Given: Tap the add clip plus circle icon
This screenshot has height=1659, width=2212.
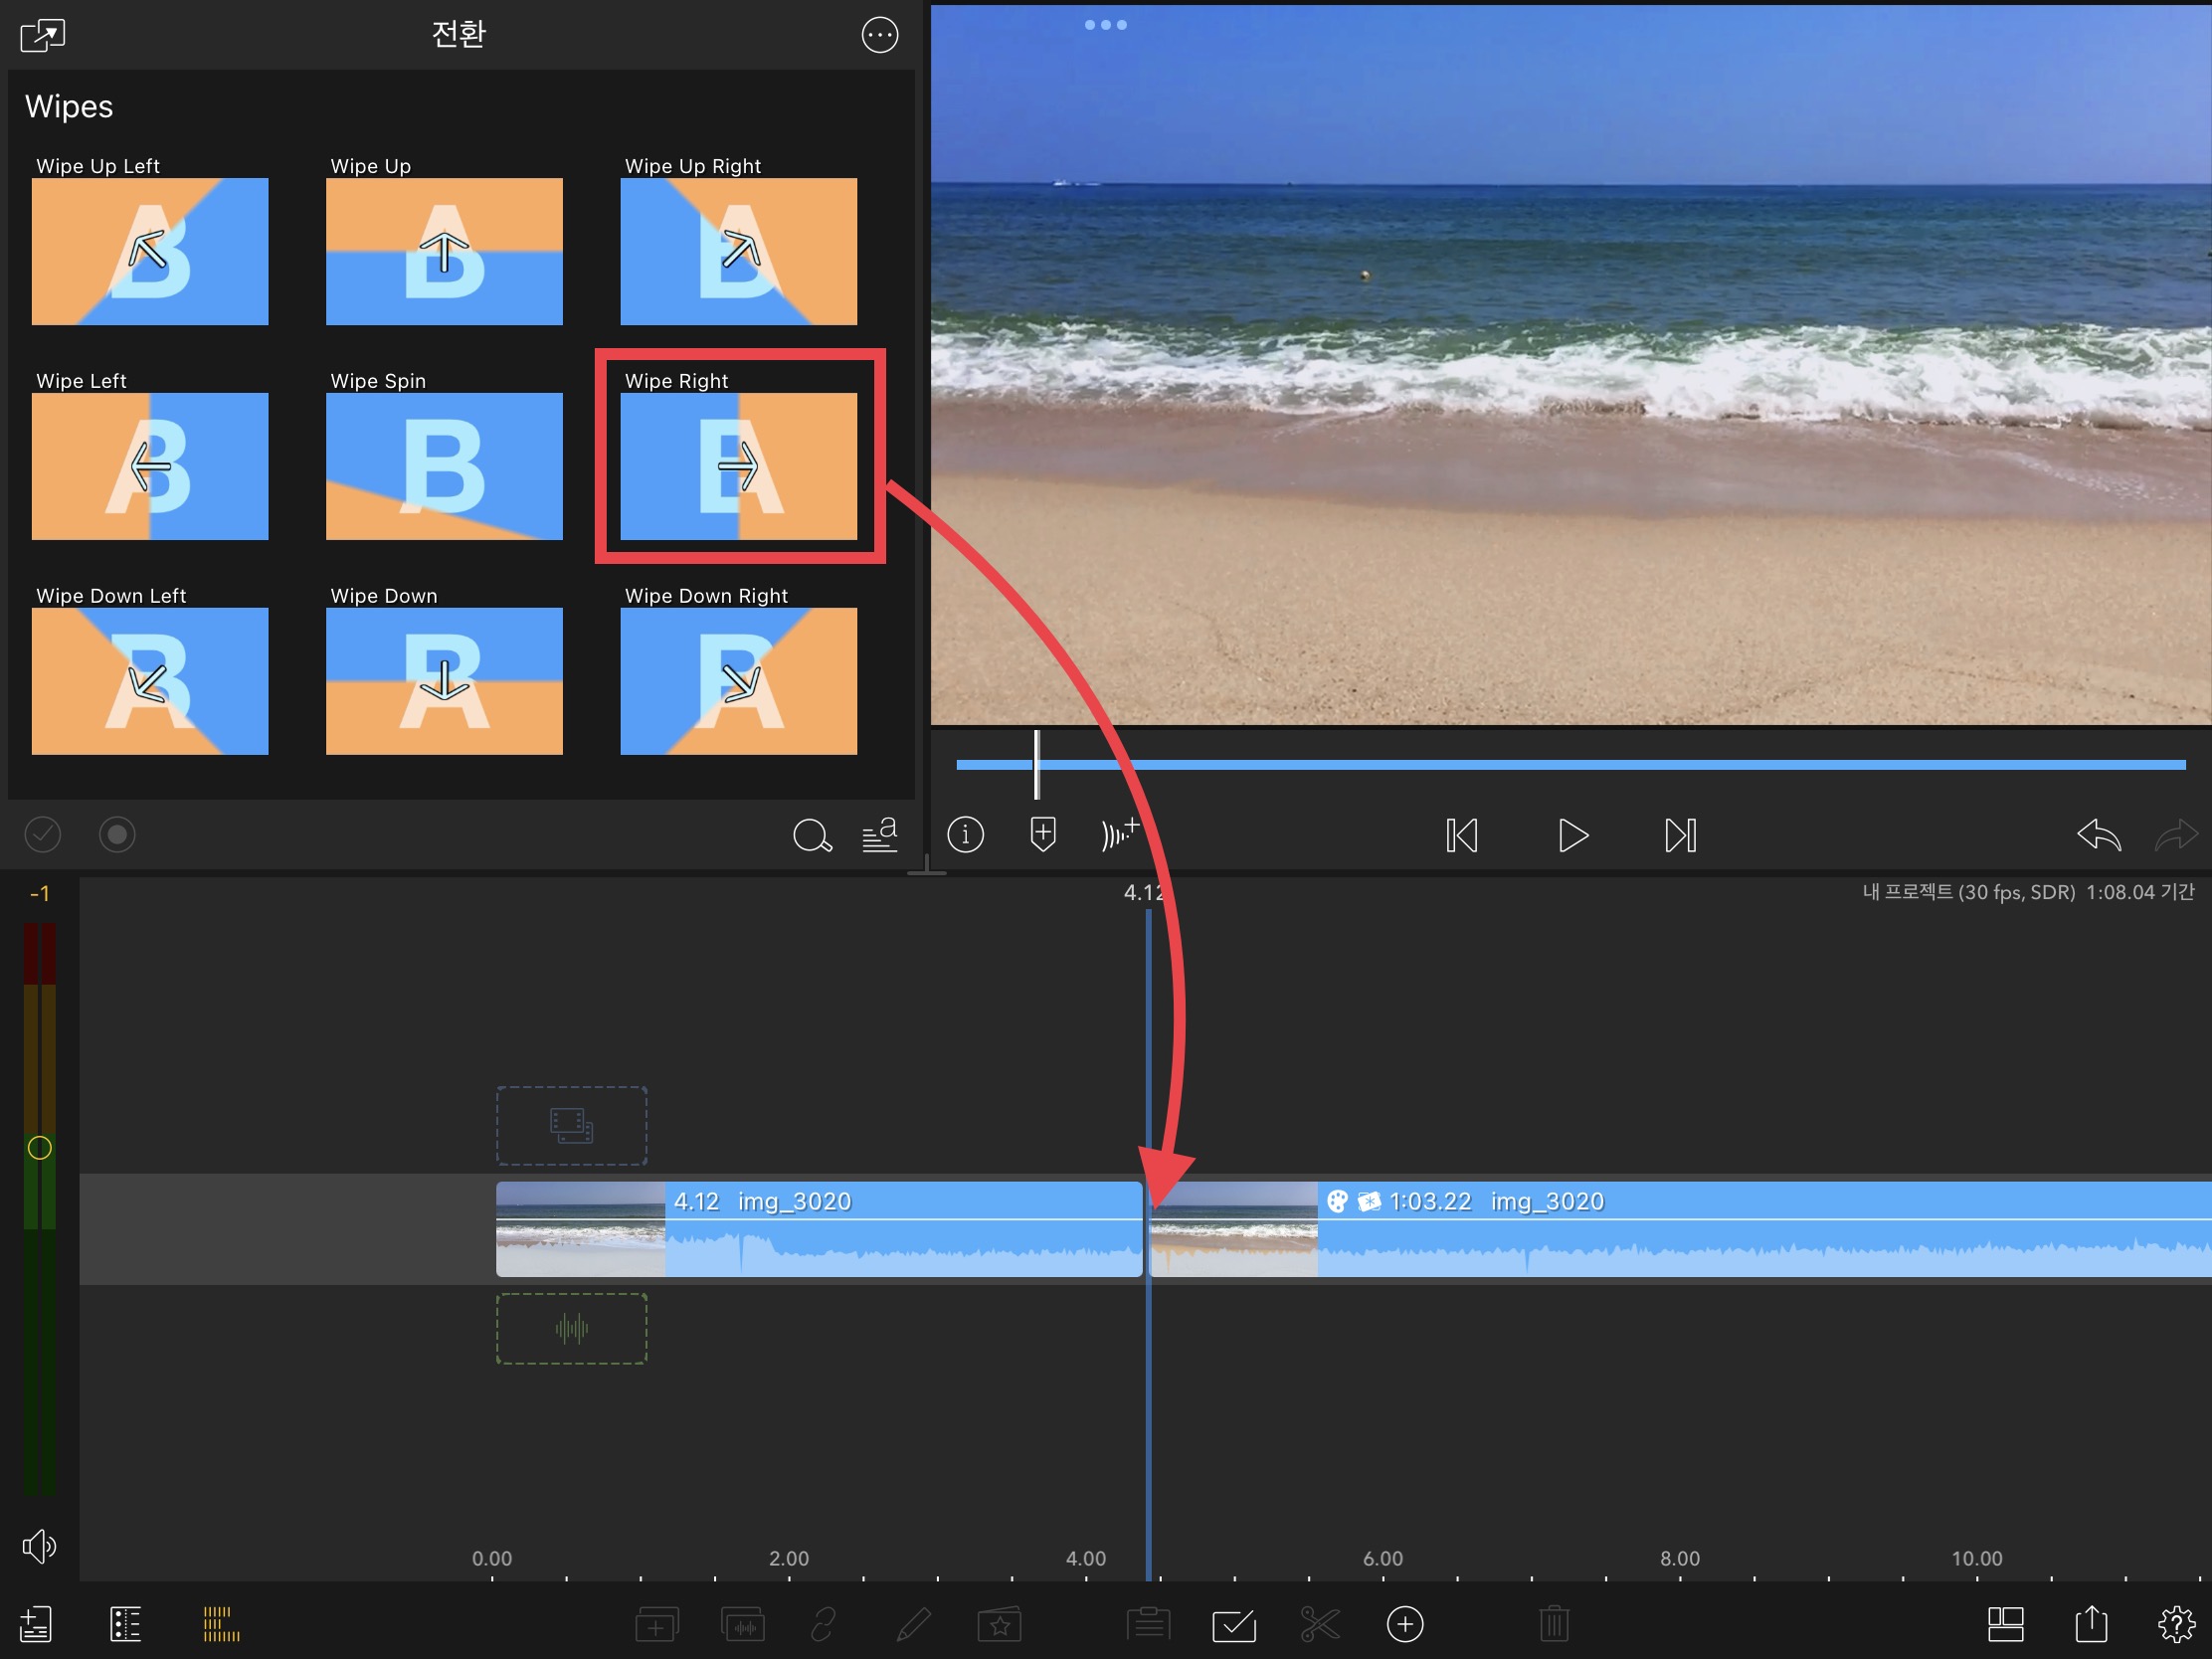Looking at the screenshot, I should tap(1404, 1624).
